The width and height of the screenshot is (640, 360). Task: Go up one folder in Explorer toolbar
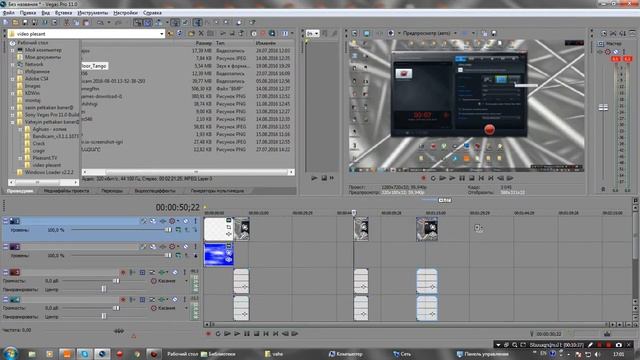171,33
